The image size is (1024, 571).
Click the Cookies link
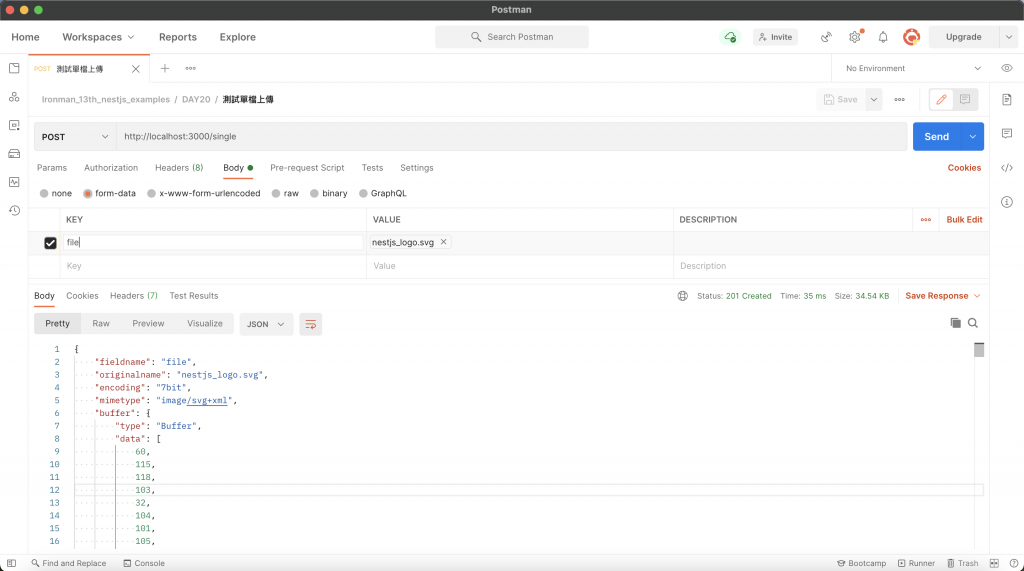coord(964,168)
